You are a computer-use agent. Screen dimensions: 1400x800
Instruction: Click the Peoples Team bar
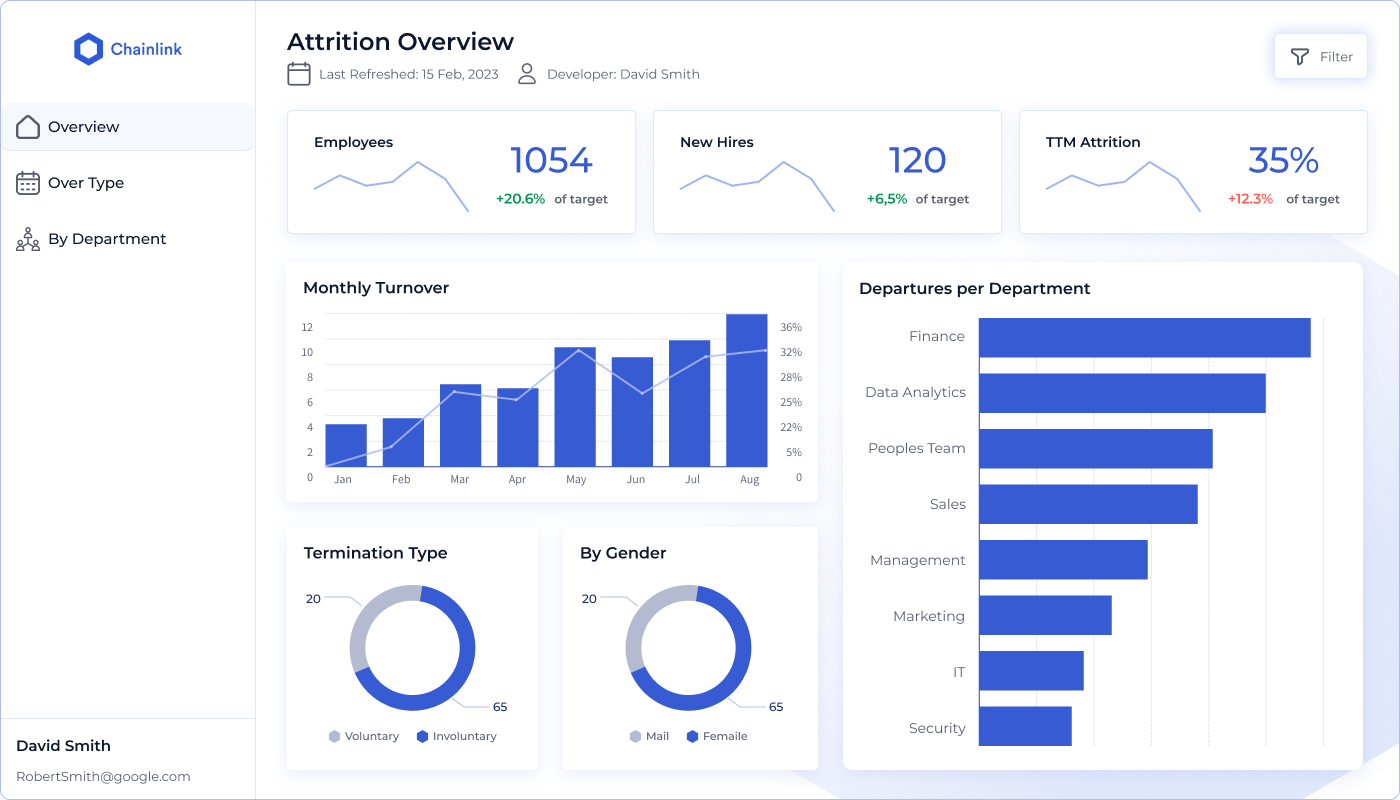pos(1096,449)
